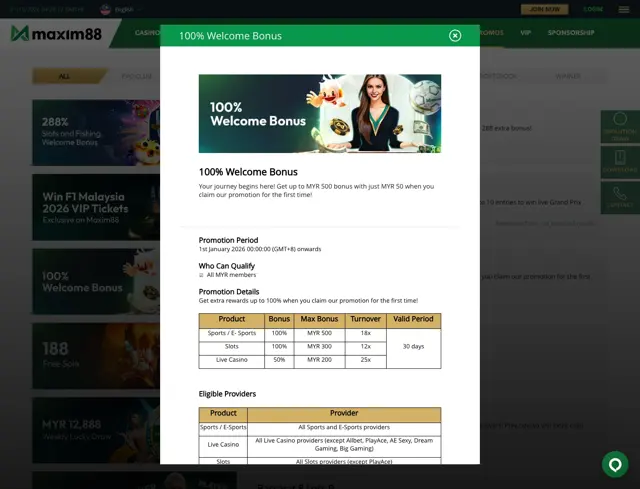640x489 pixels.
Task: Click the 'Who Can Qualify' heading
Action: tap(227, 266)
